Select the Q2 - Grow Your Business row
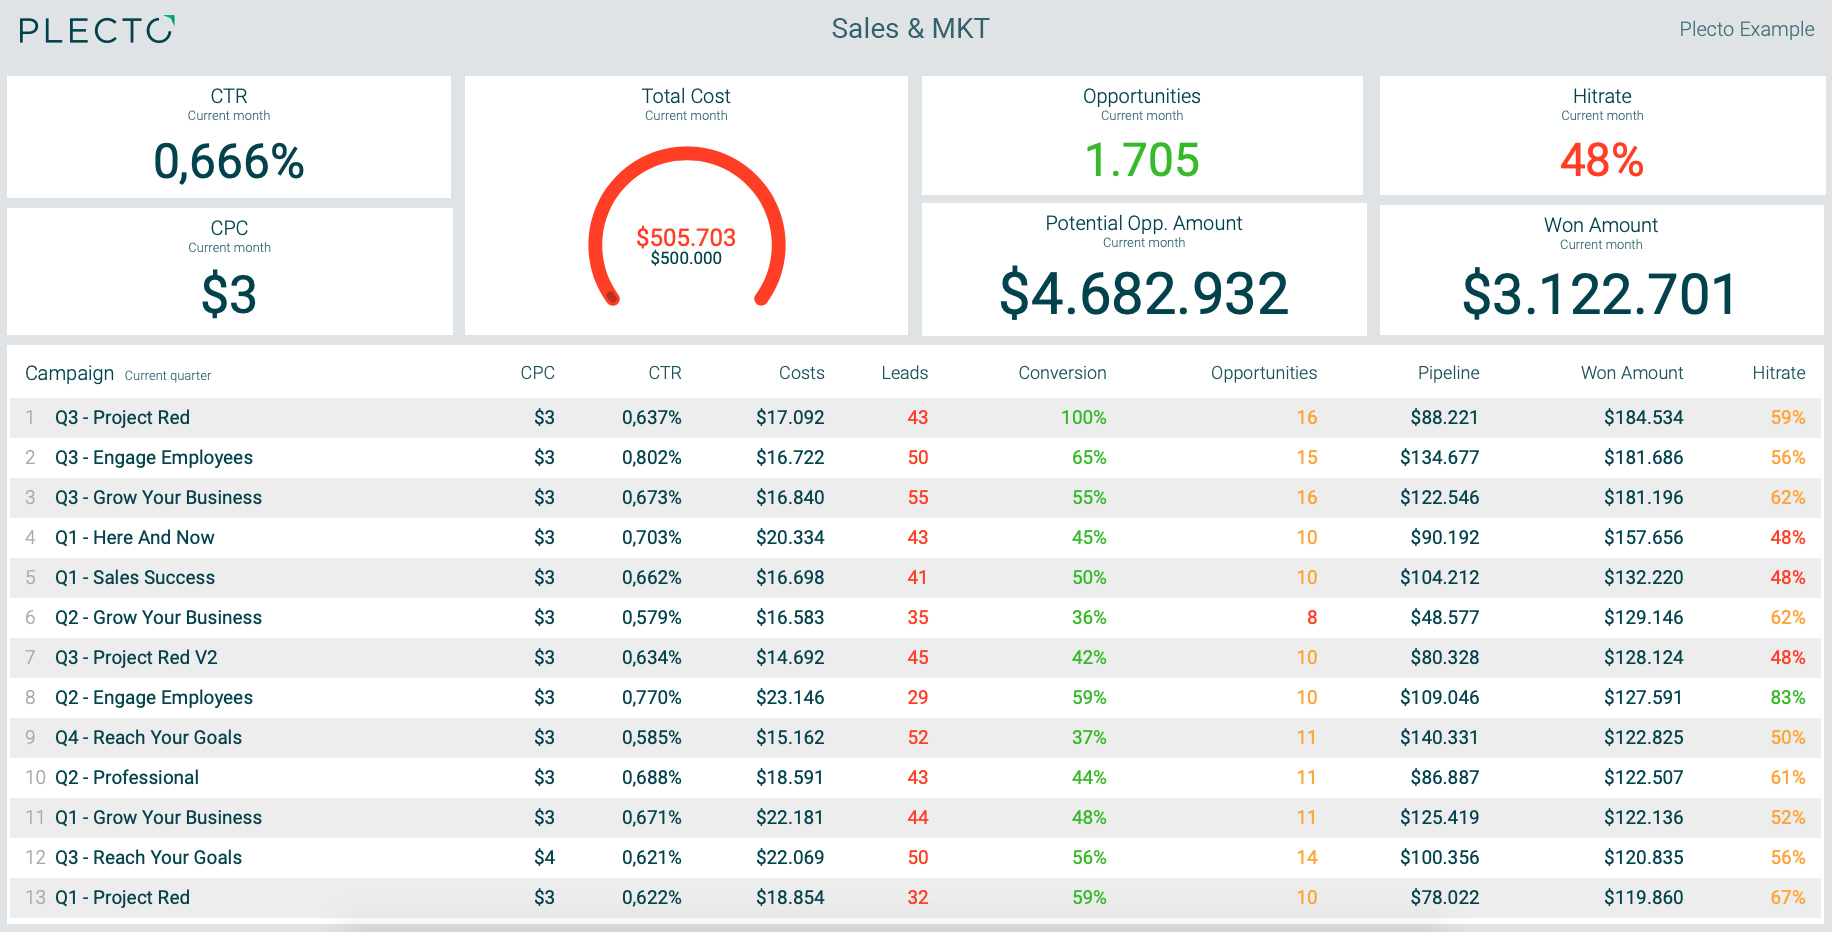 pyautogui.click(x=915, y=618)
